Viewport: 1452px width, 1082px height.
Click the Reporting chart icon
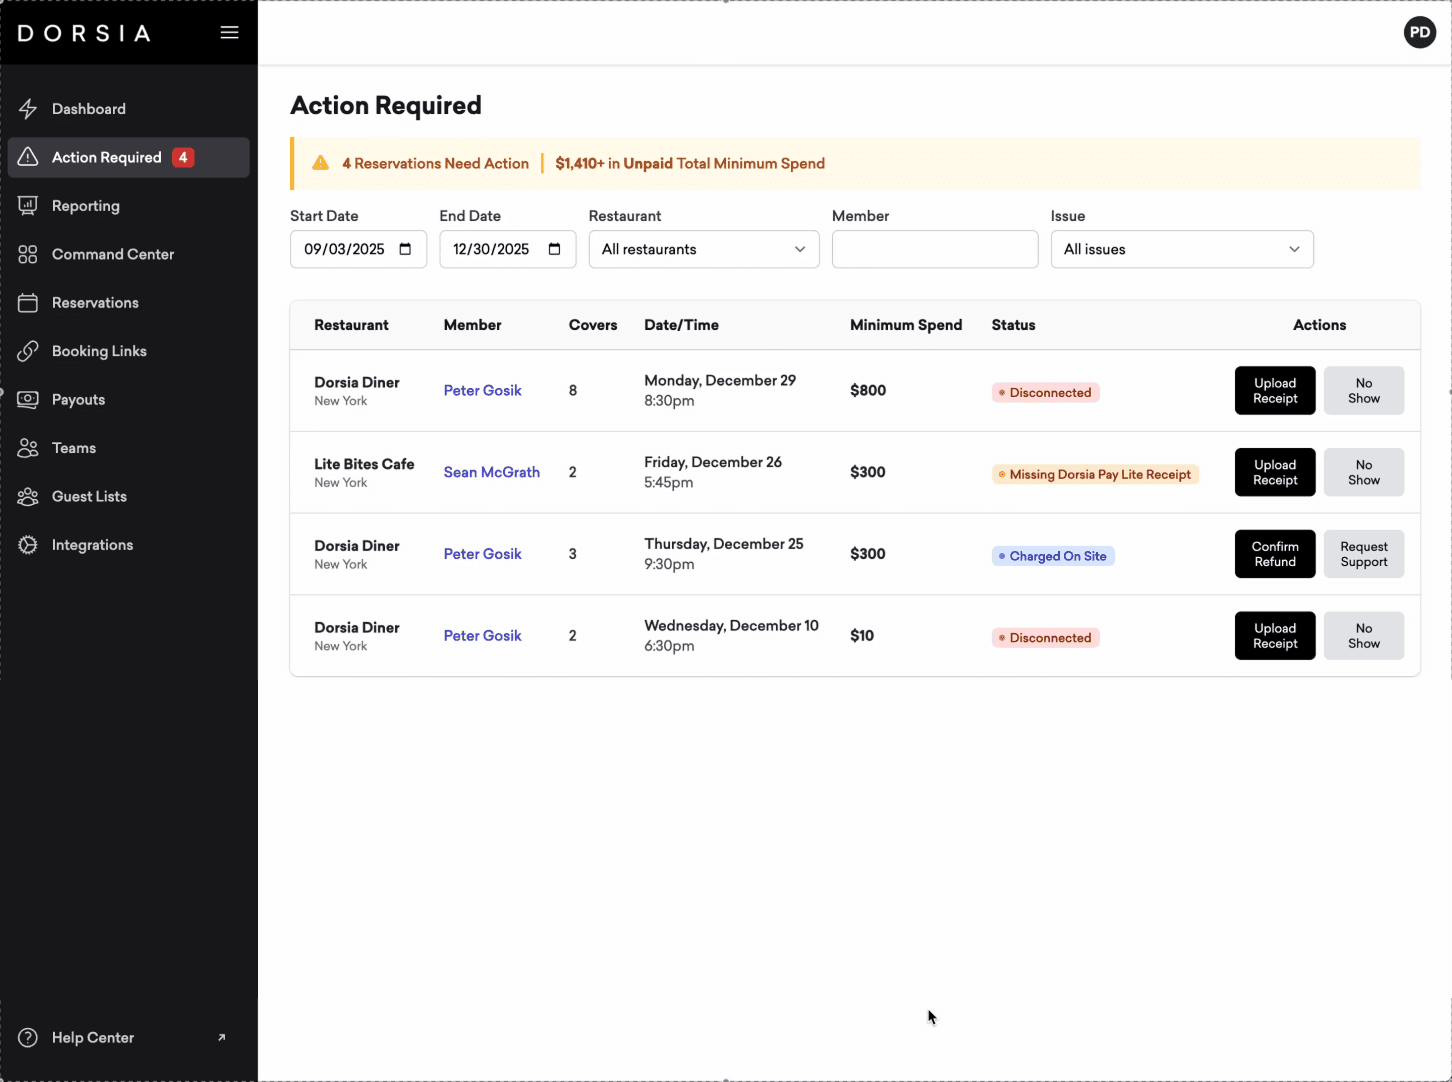[28, 206]
